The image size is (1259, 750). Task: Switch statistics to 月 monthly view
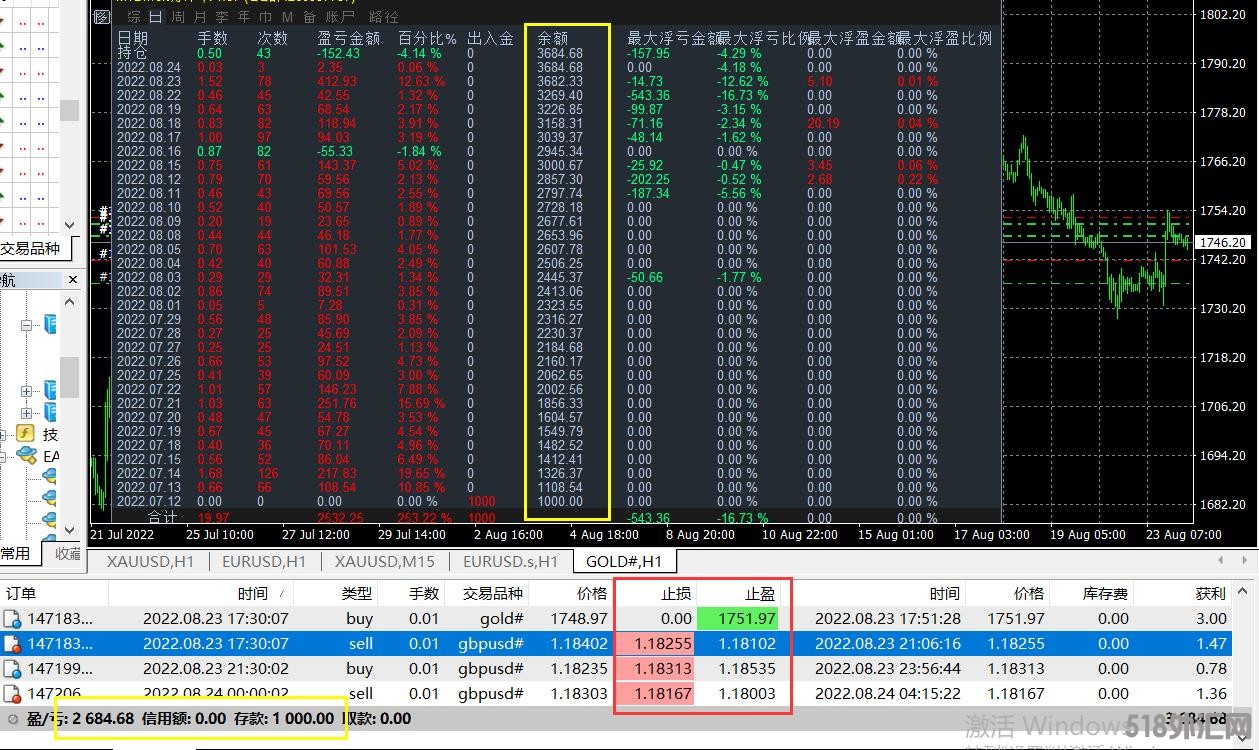pyautogui.click(x=200, y=17)
